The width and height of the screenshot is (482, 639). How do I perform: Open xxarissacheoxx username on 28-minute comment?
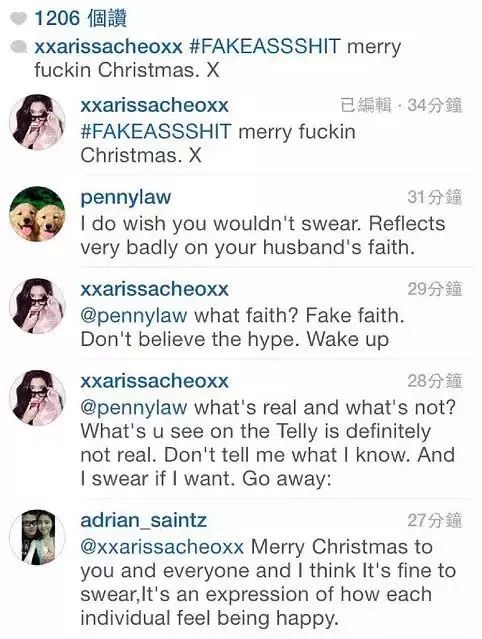tap(154, 381)
